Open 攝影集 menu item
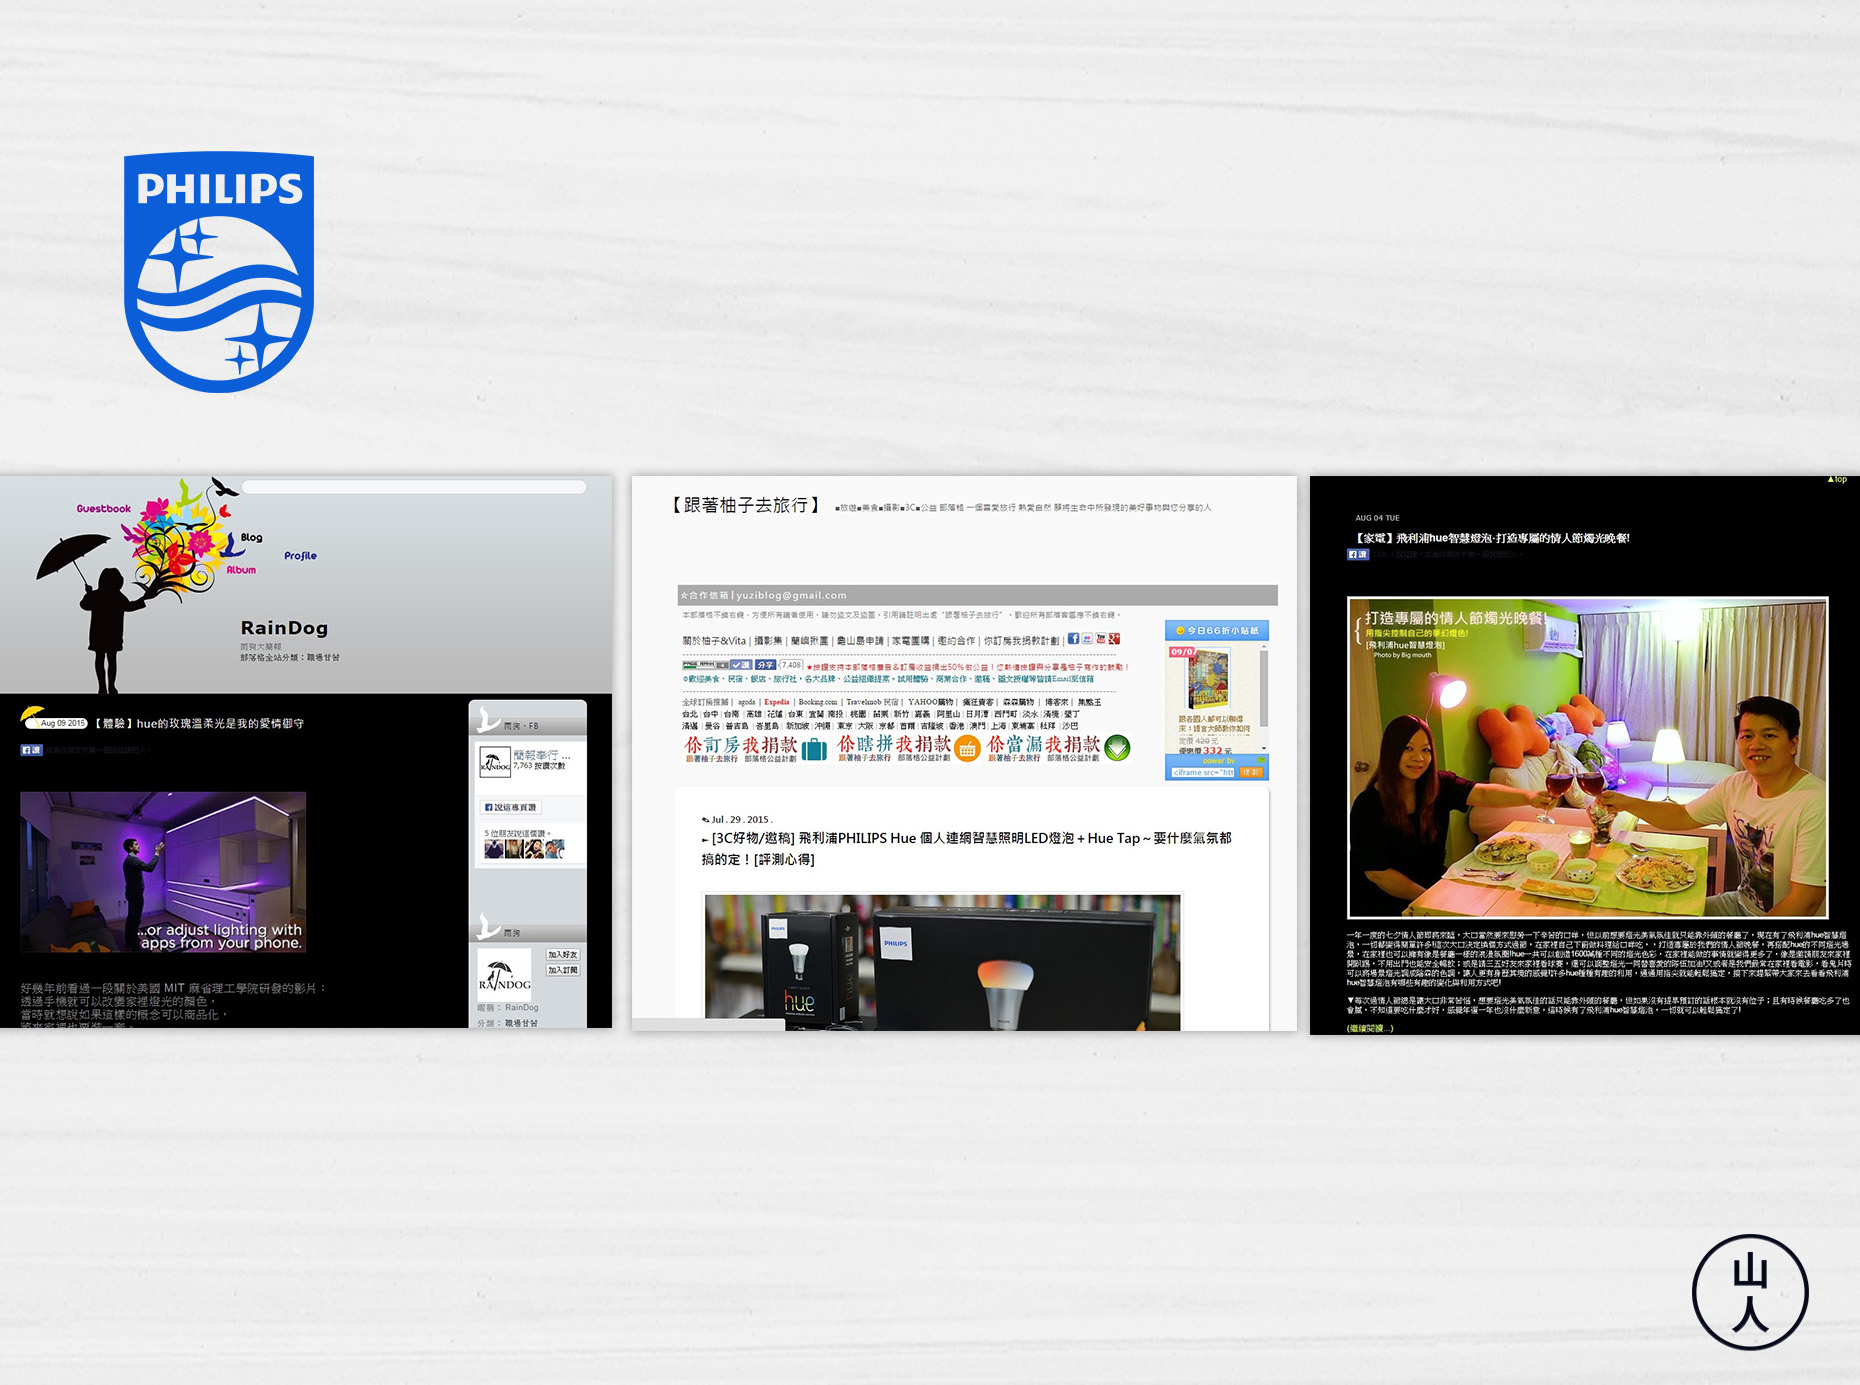This screenshot has width=1860, height=1385. pyautogui.click(x=768, y=641)
